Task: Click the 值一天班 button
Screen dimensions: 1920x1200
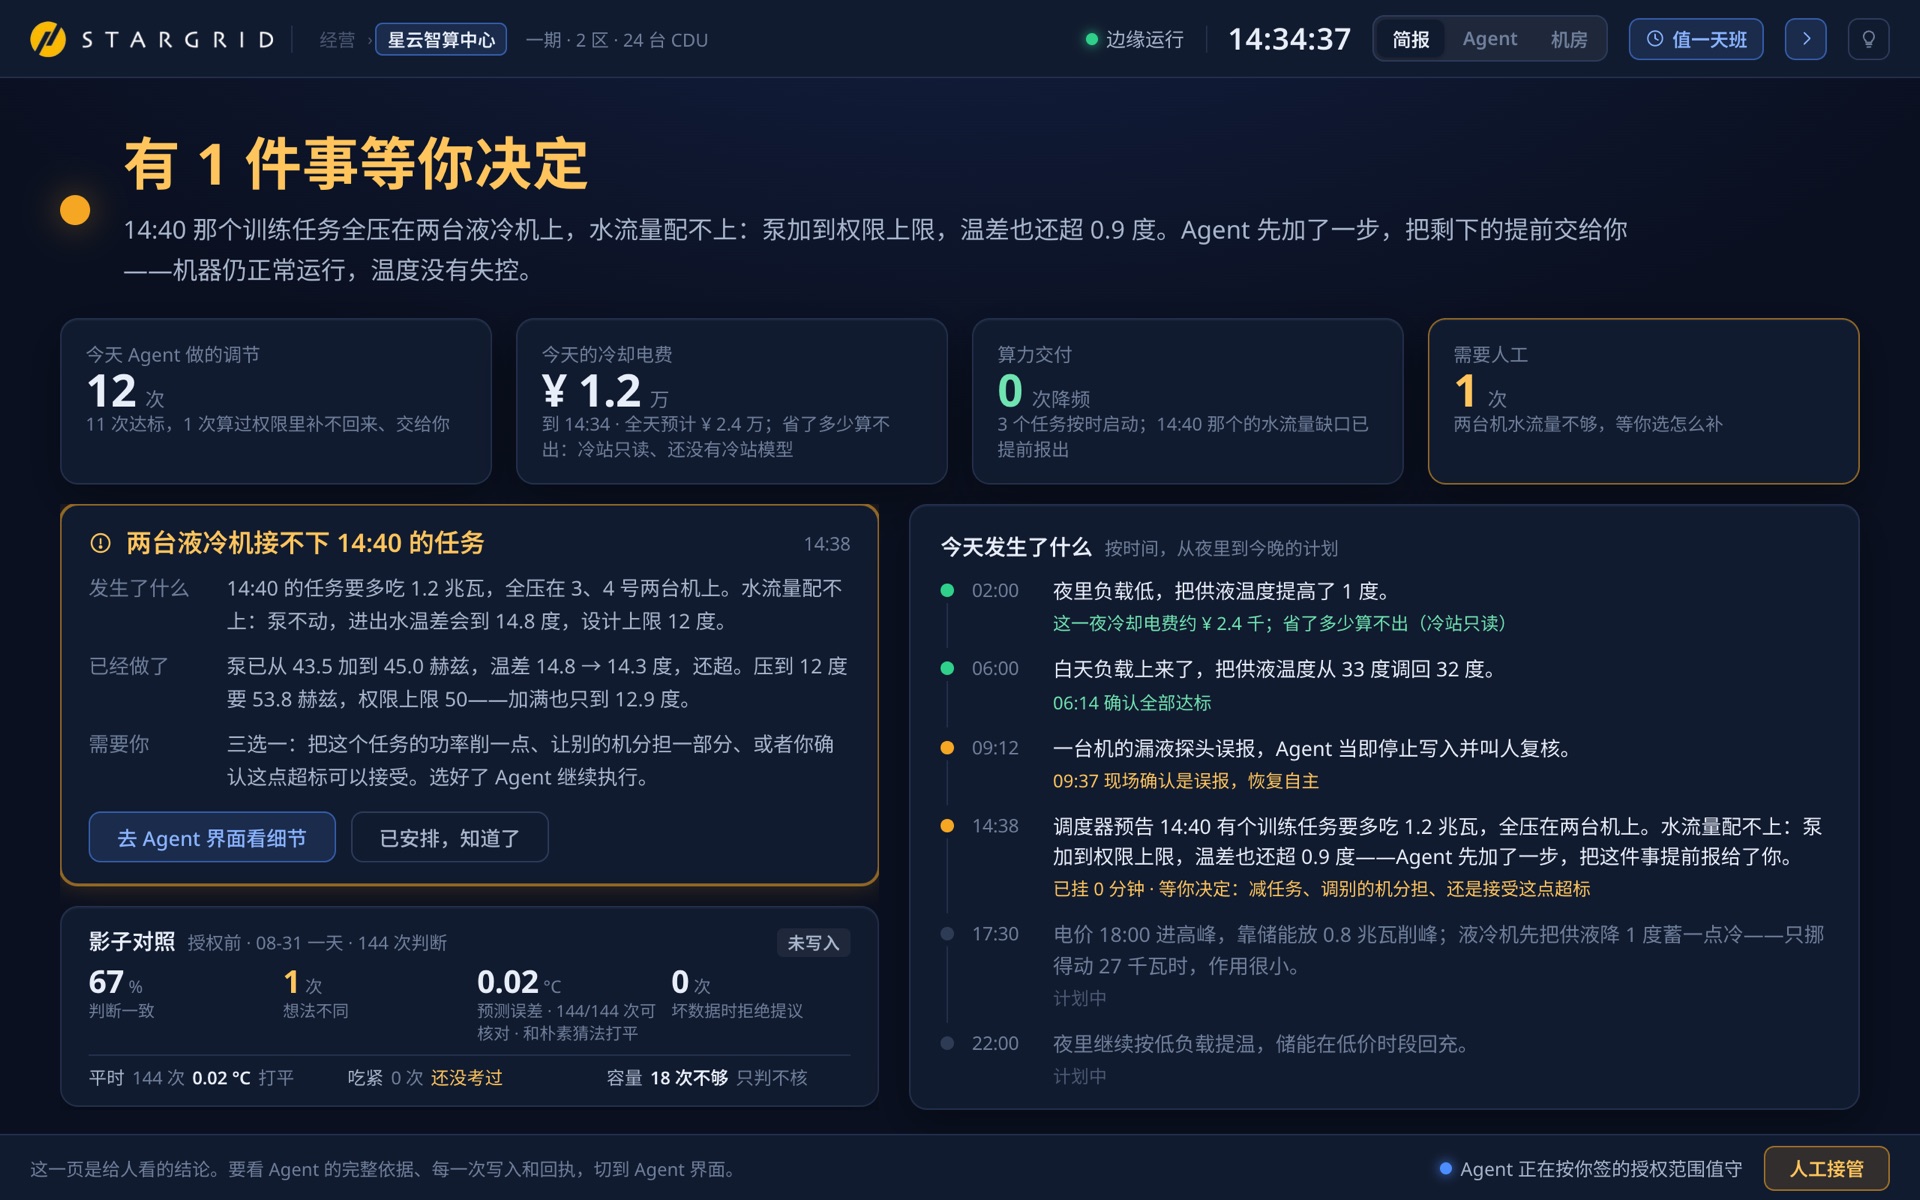Action: (1695, 39)
